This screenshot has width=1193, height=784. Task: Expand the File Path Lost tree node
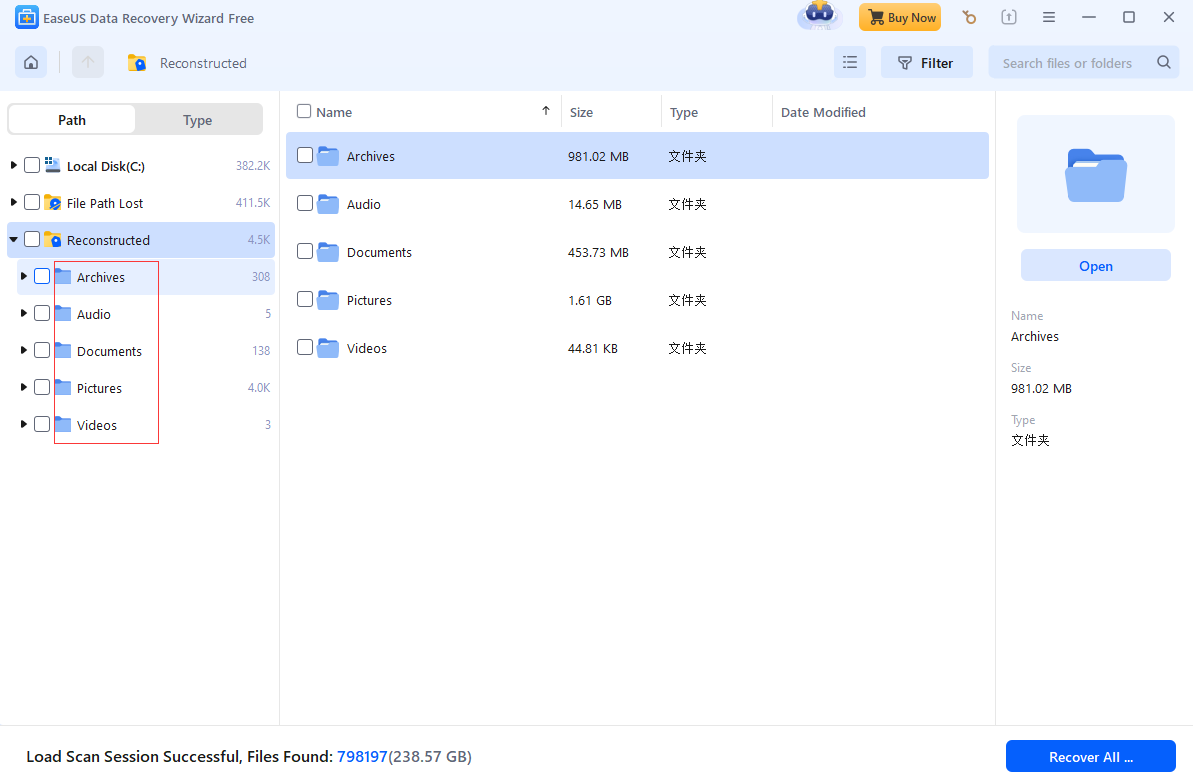(x=13, y=202)
